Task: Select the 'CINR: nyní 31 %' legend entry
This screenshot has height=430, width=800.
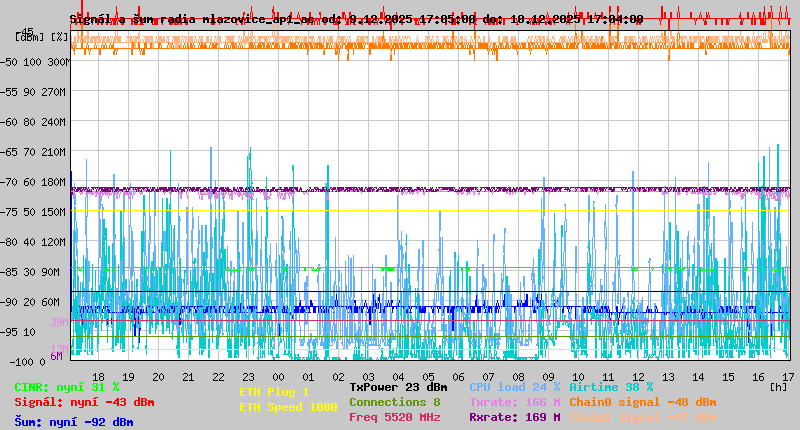Action: [x=67, y=387]
